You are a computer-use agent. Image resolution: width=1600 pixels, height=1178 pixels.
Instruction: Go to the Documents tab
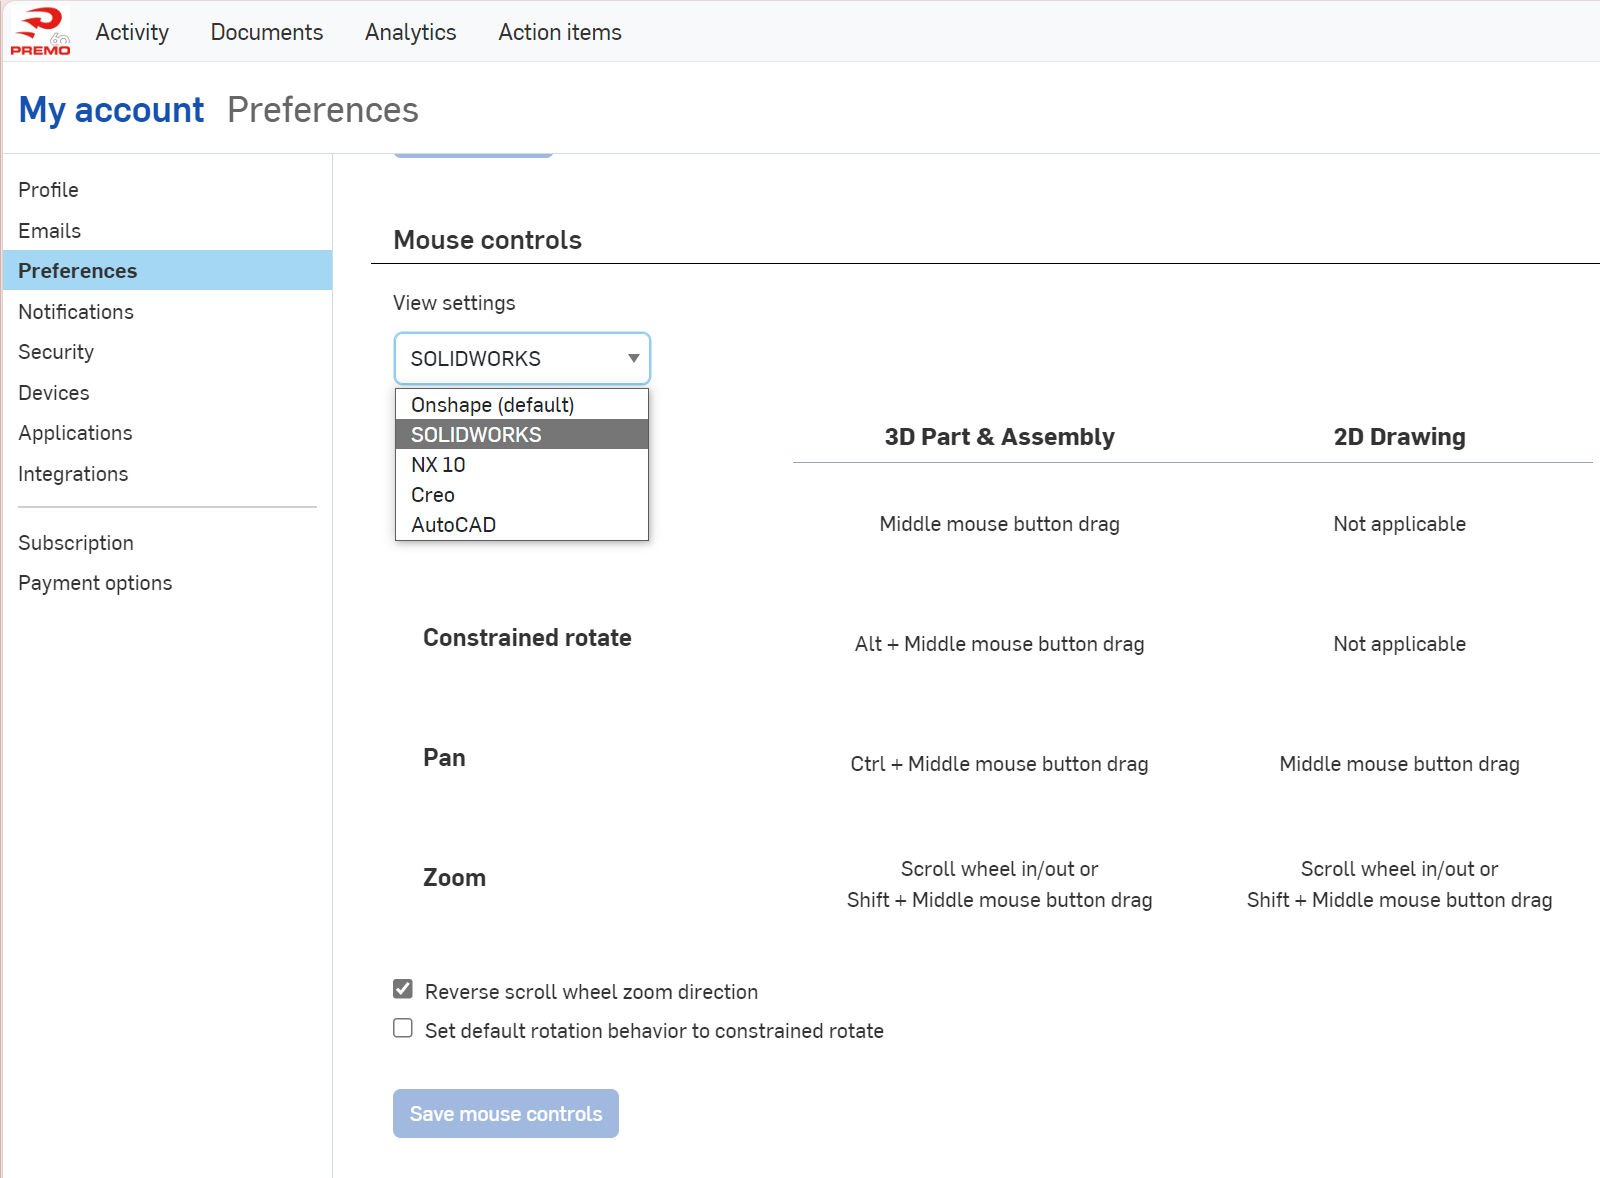point(266,32)
